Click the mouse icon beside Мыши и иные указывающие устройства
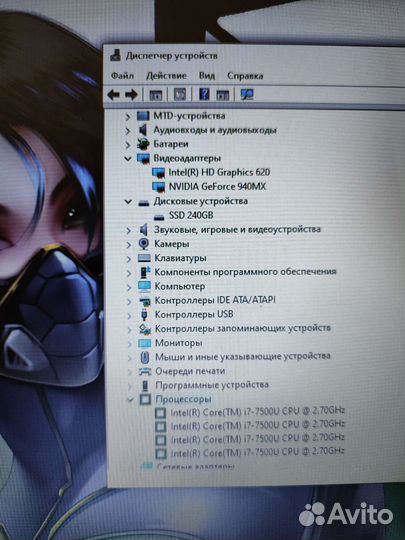This screenshot has height=540, width=405. point(145,357)
